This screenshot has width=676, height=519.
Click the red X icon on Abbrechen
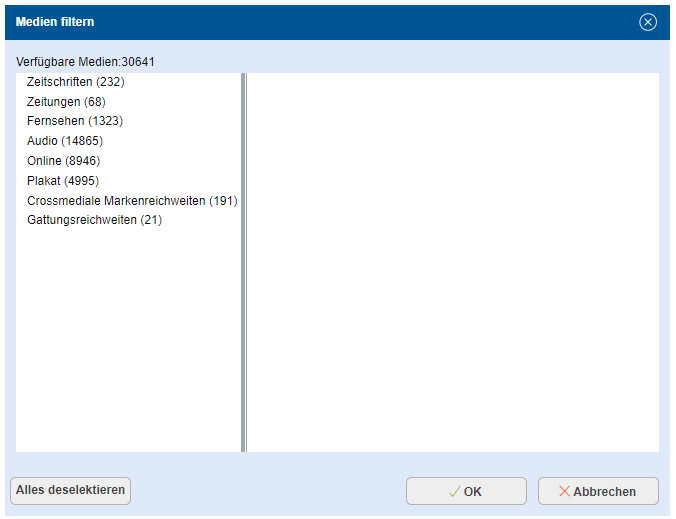click(x=564, y=492)
